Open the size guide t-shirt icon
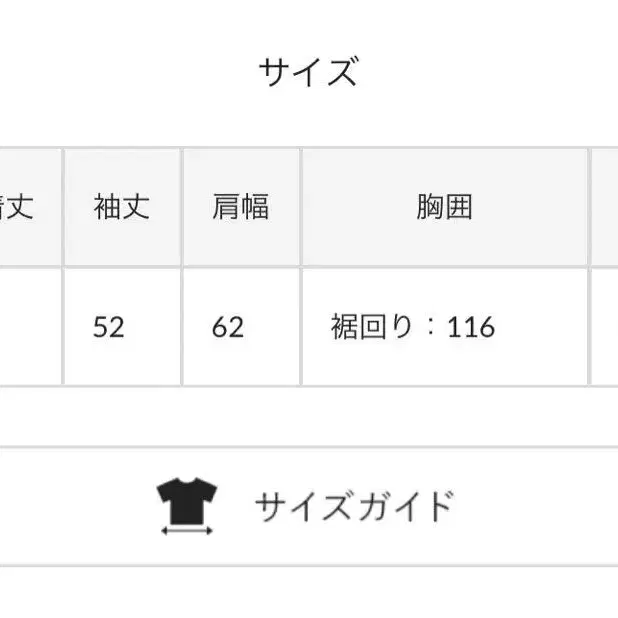 [x=187, y=506]
